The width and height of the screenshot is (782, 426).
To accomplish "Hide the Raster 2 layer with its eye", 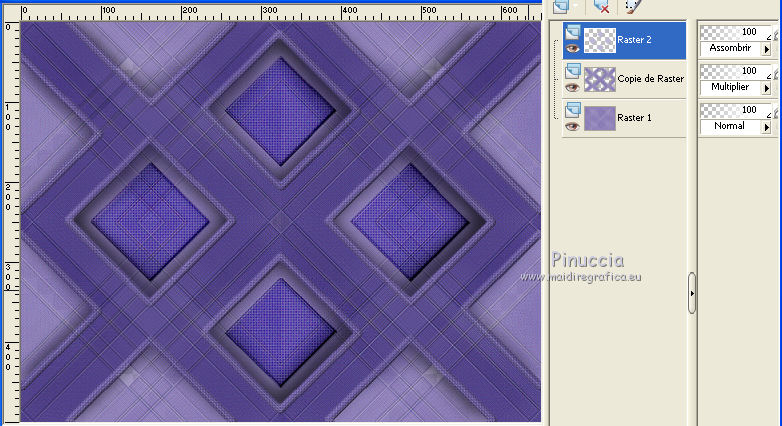I will (x=572, y=48).
